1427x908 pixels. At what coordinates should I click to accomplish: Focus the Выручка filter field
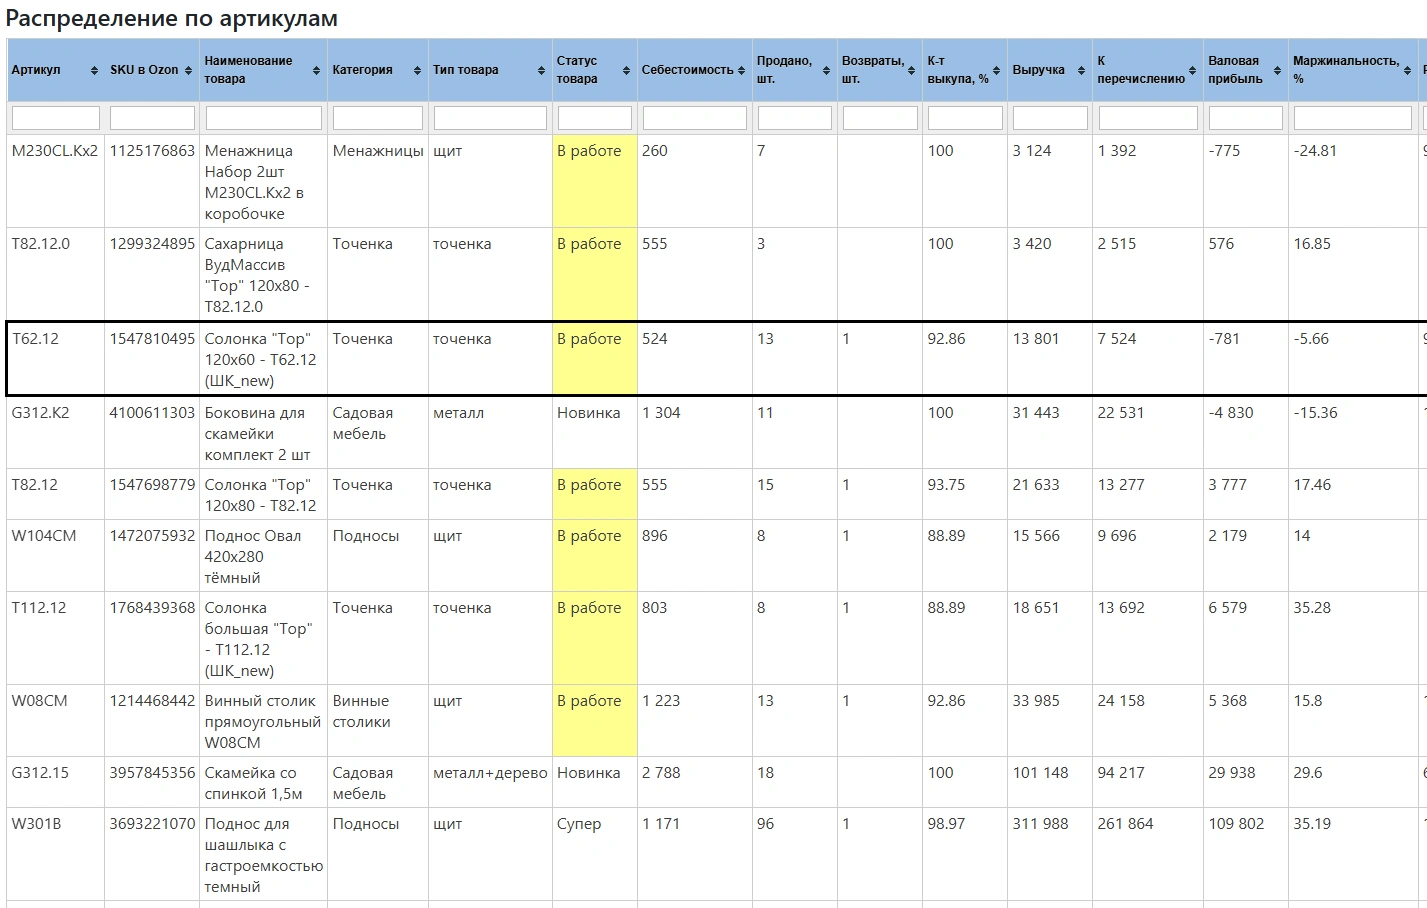coord(1050,118)
